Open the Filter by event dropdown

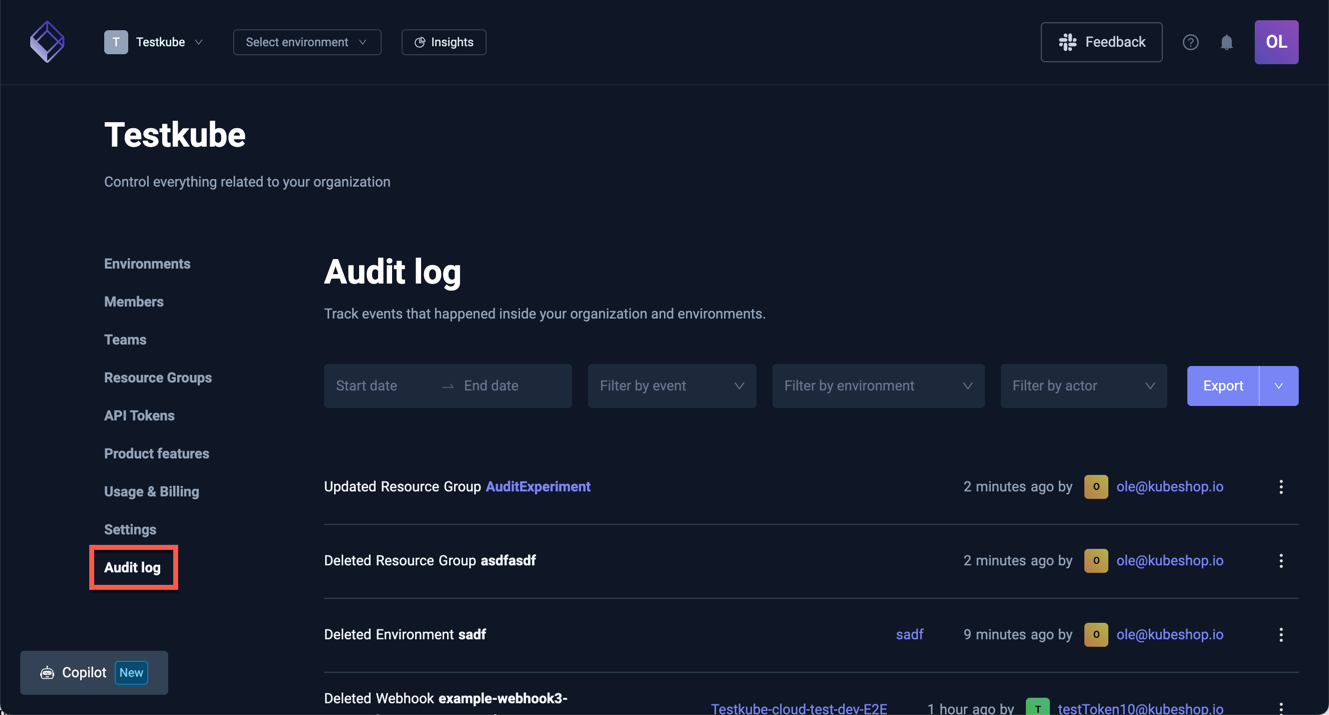point(671,385)
